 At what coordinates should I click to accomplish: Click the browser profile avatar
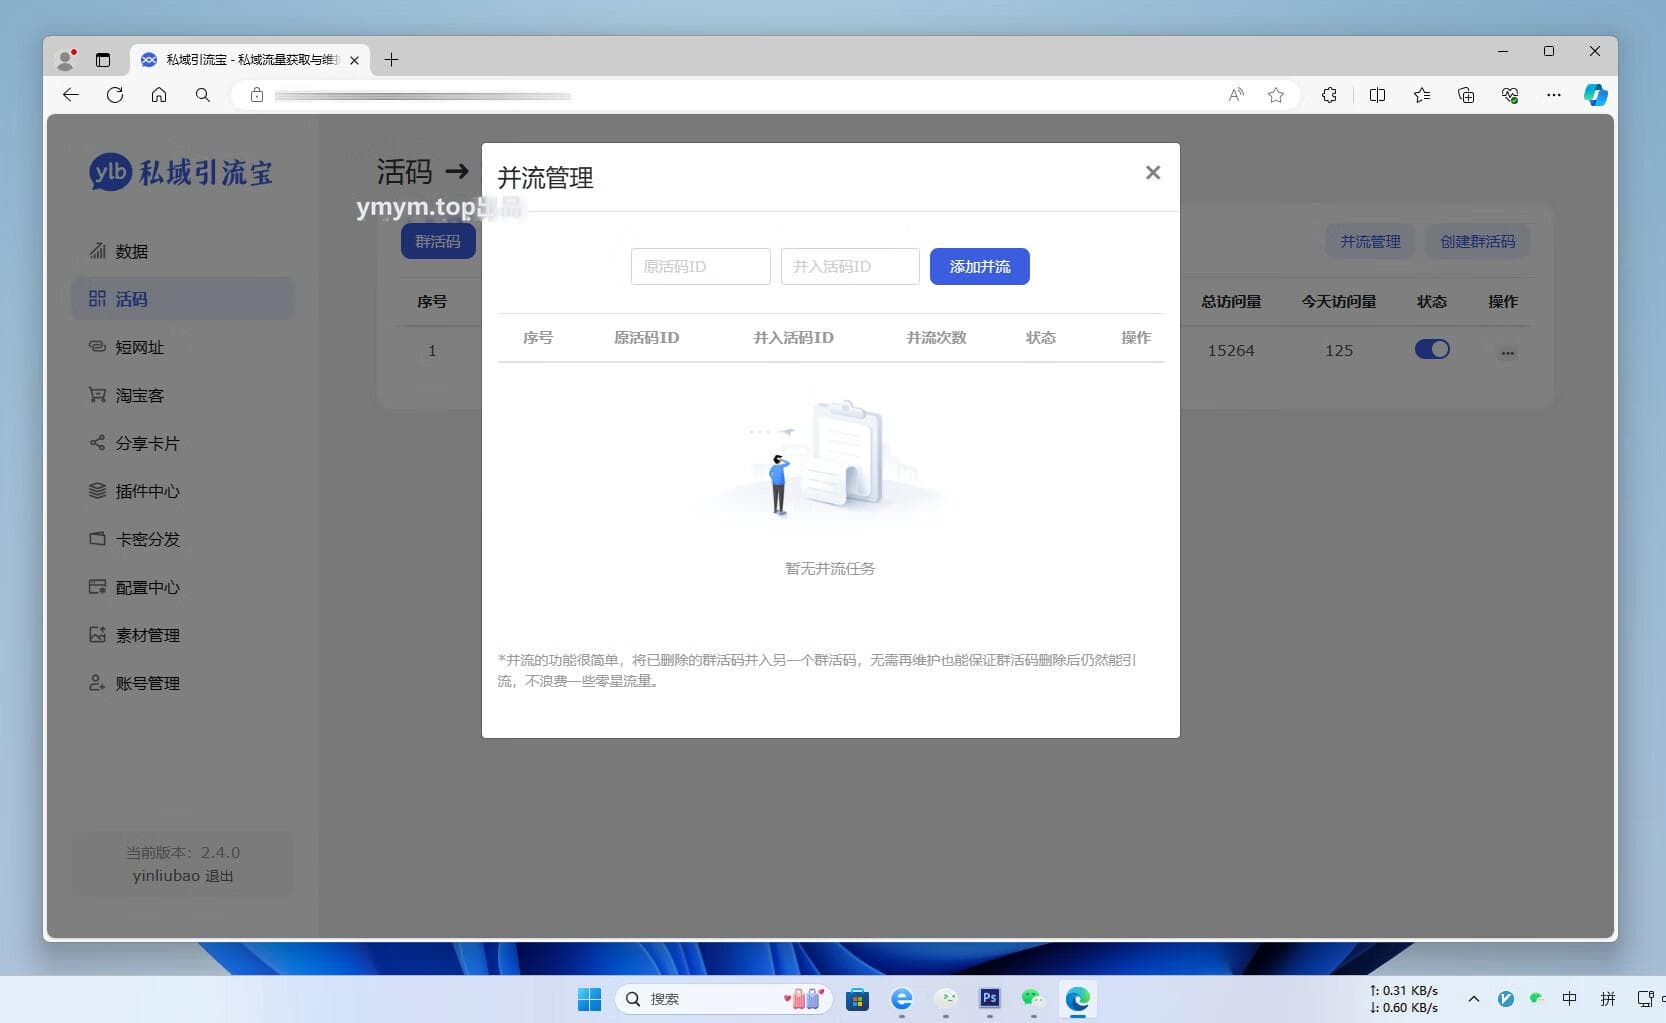point(66,60)
